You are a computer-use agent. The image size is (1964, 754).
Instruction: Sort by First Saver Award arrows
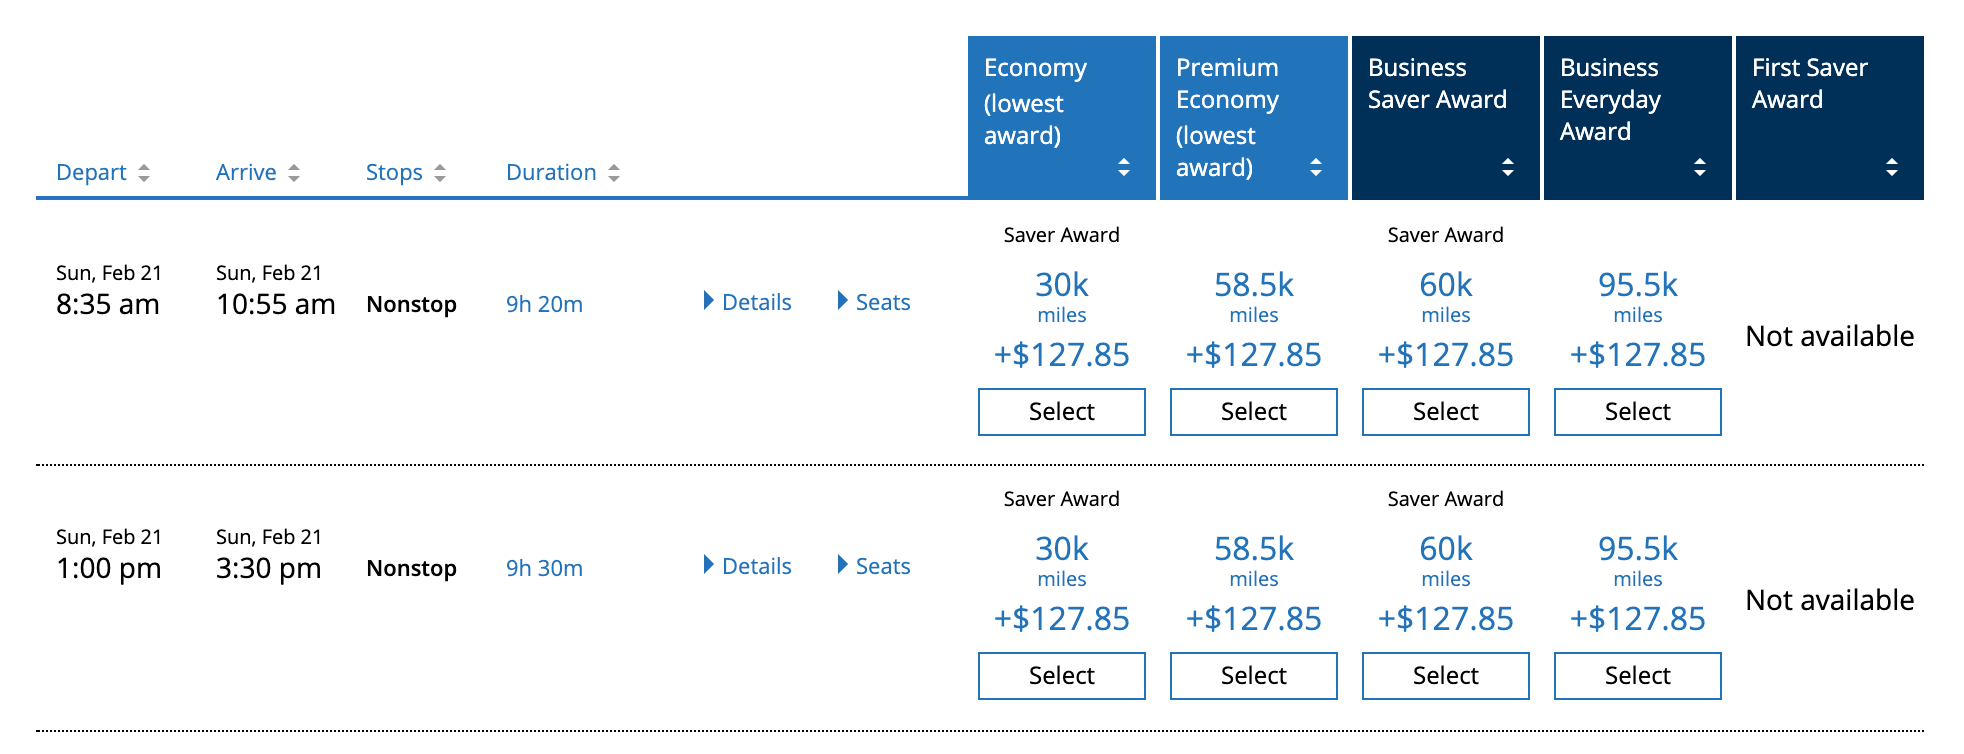point(1892,167)
